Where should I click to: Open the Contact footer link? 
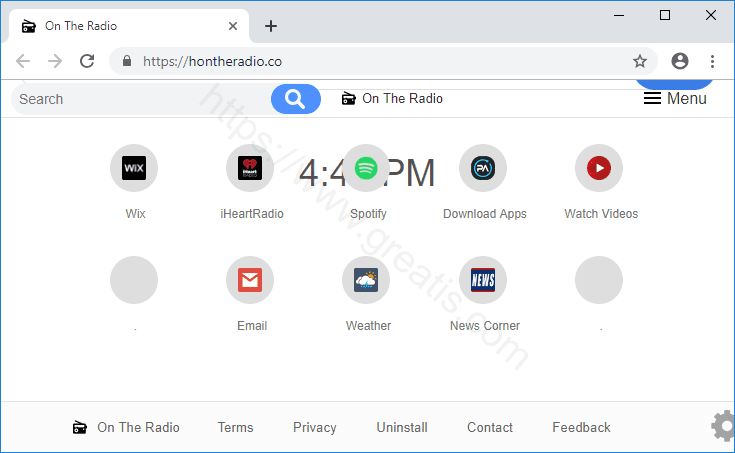pos(490,427)
